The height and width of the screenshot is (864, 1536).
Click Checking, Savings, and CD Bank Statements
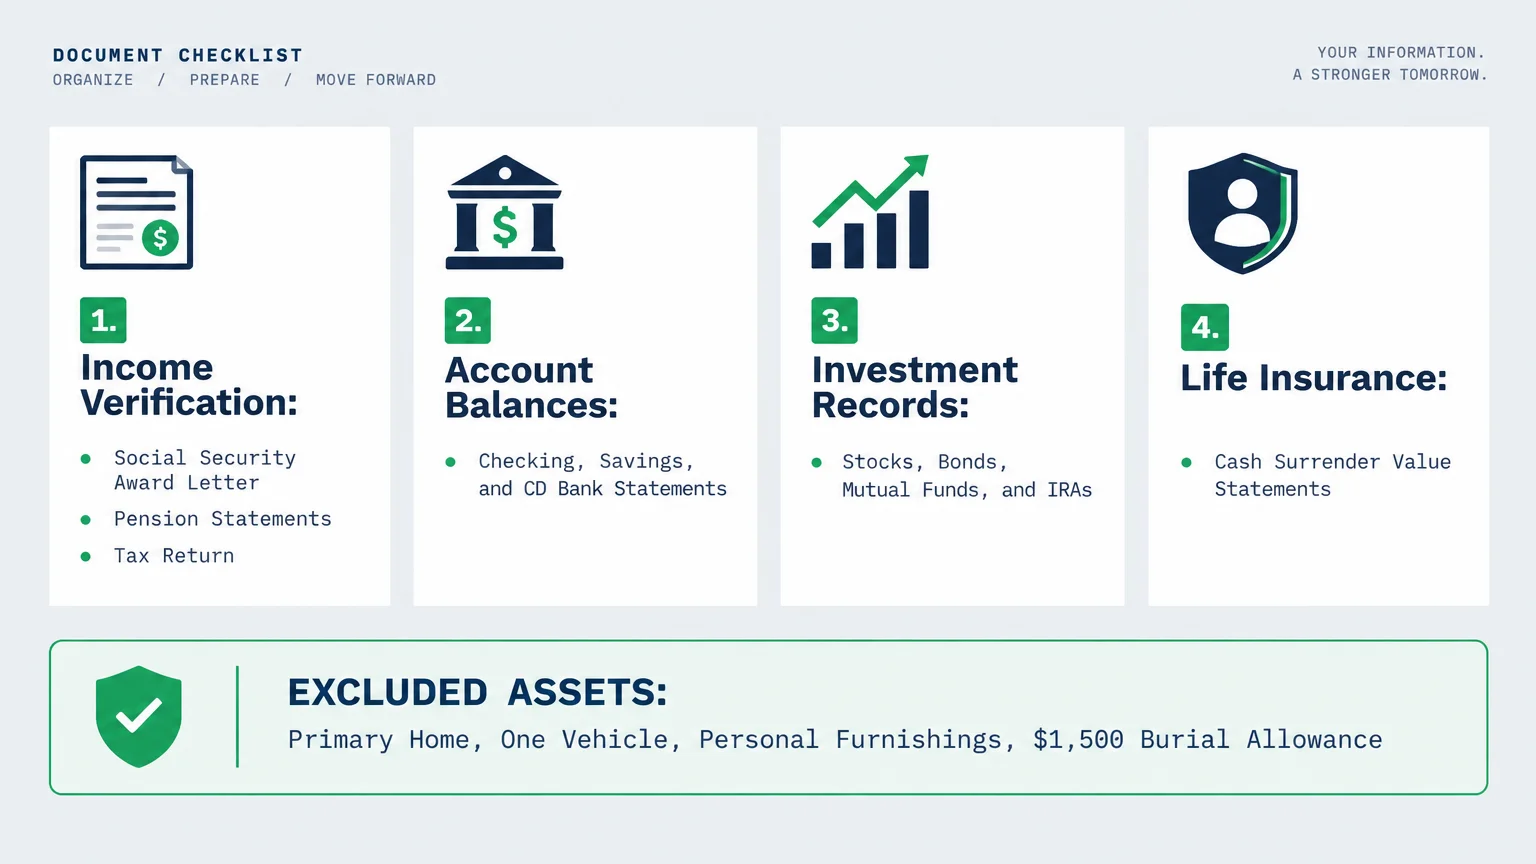tap(602, 475)
